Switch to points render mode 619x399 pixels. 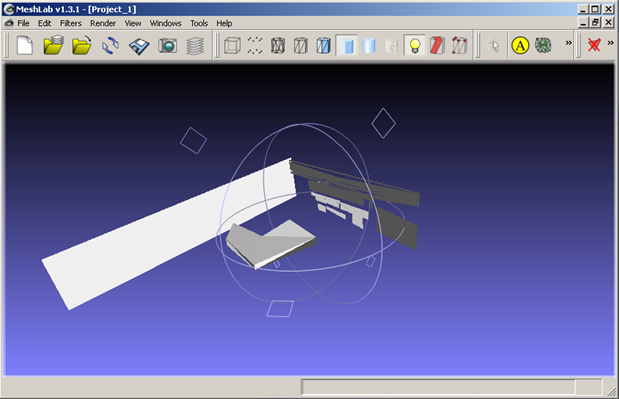click(x=255, y=45)
